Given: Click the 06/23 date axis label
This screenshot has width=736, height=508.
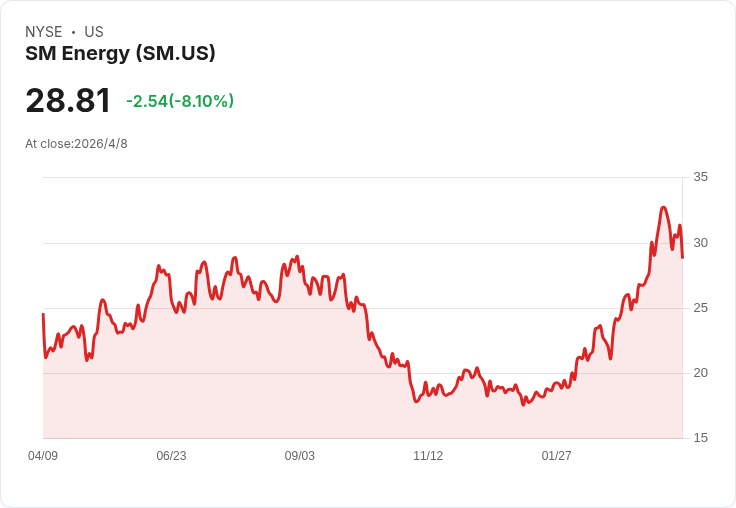Looking at the screenshot, I should click(171, 455).
